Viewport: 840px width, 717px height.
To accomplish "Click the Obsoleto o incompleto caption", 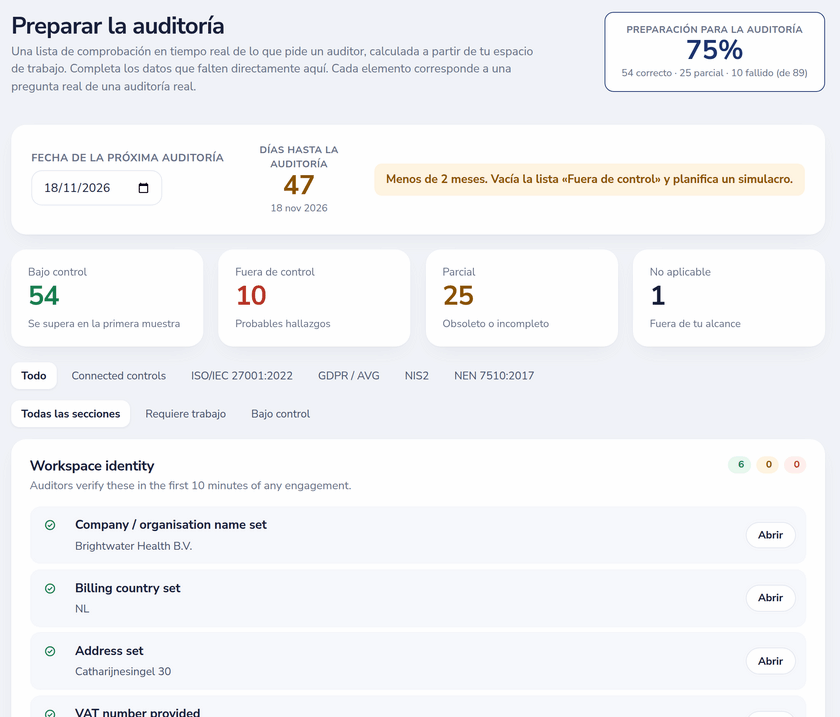I will click(x=496, y=324).
